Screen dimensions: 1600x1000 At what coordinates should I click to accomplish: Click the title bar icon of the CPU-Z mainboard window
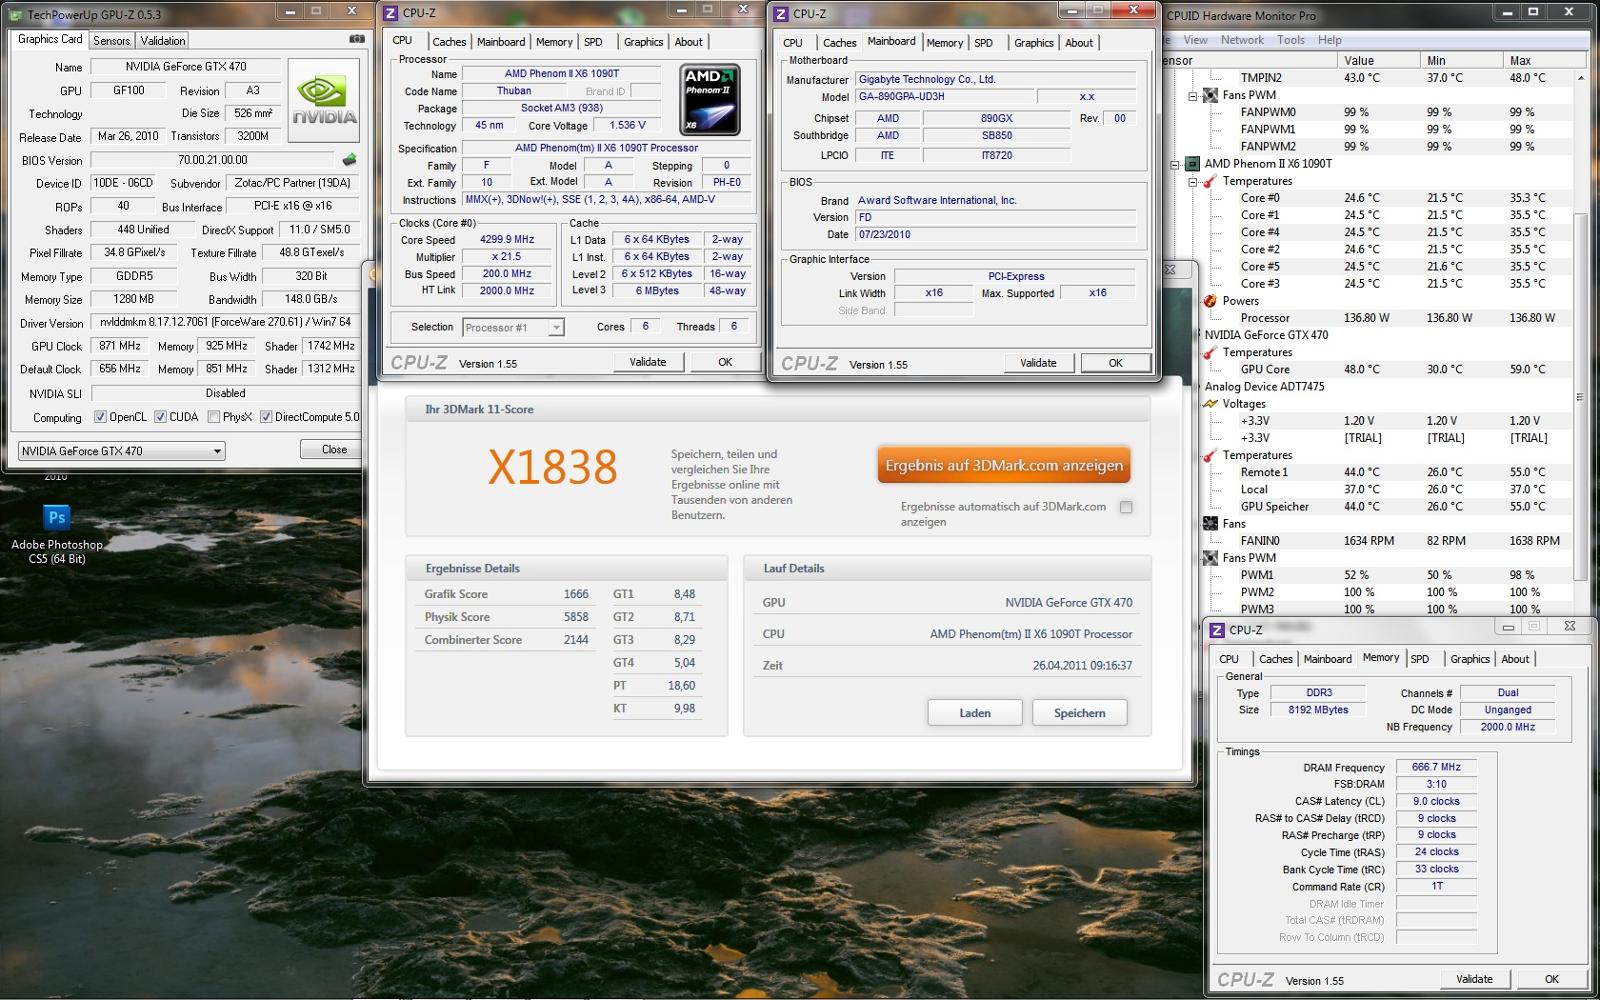coord(781,14)
